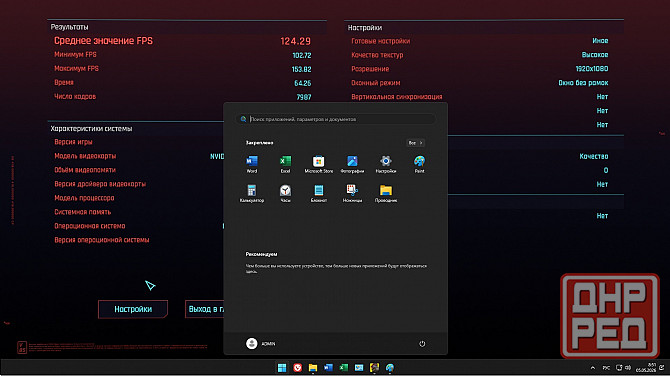Launch Блокнот notepad app

(x=318, y=193)
